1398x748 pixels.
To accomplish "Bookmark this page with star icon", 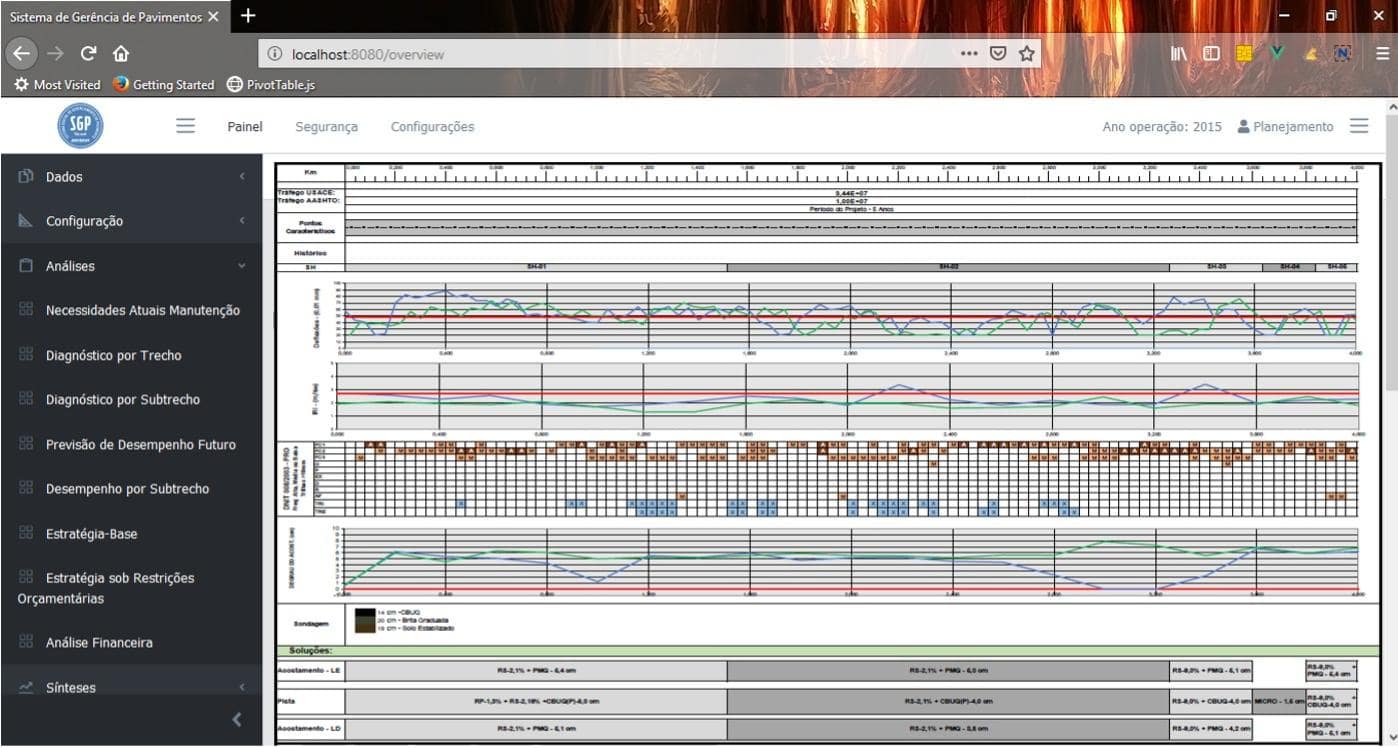I will pyautogui.click(x=1026, y=54).
